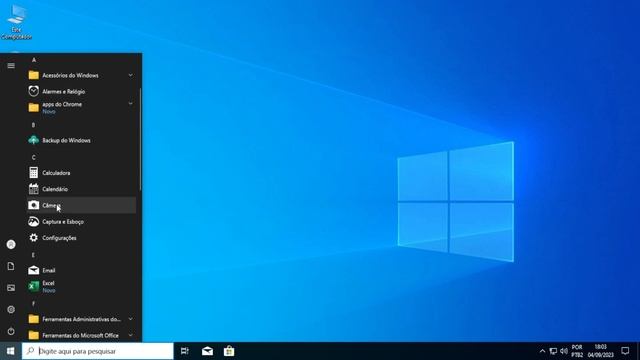This screenshot has height=360, width=640.
Task: Launch Captura e Esboço
Action: coord(81,222)
